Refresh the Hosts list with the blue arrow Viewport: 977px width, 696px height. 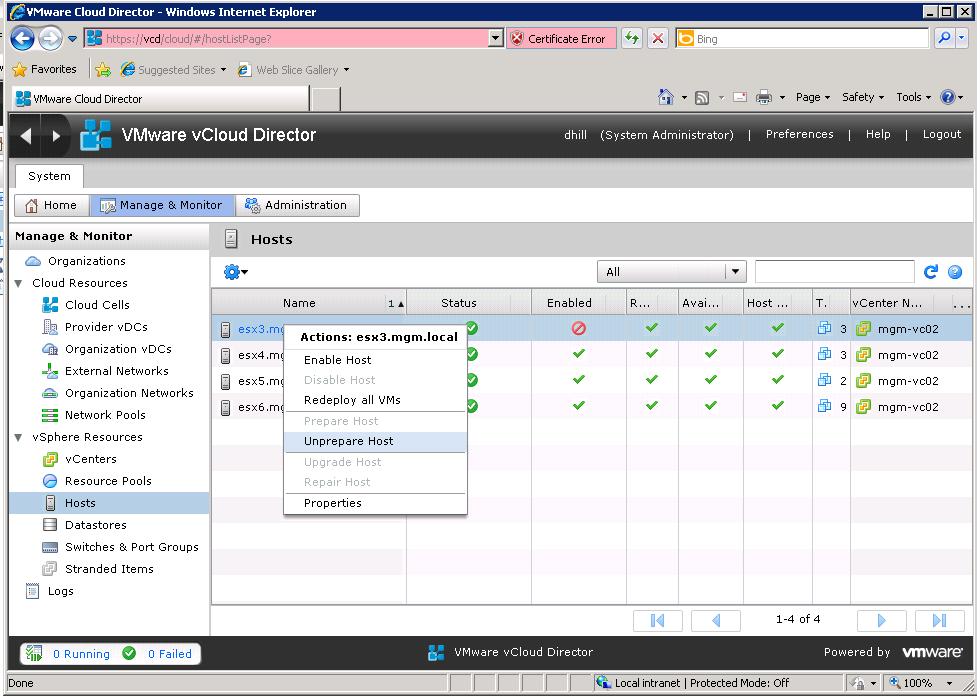tap(931, 272)
